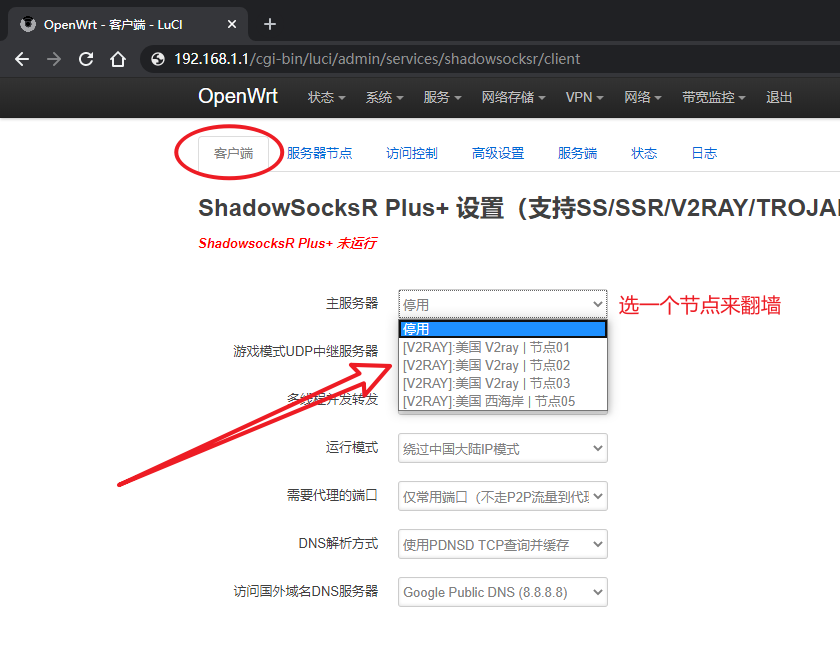View site information globe icon

pyautogui.click(x=158, y=59)
